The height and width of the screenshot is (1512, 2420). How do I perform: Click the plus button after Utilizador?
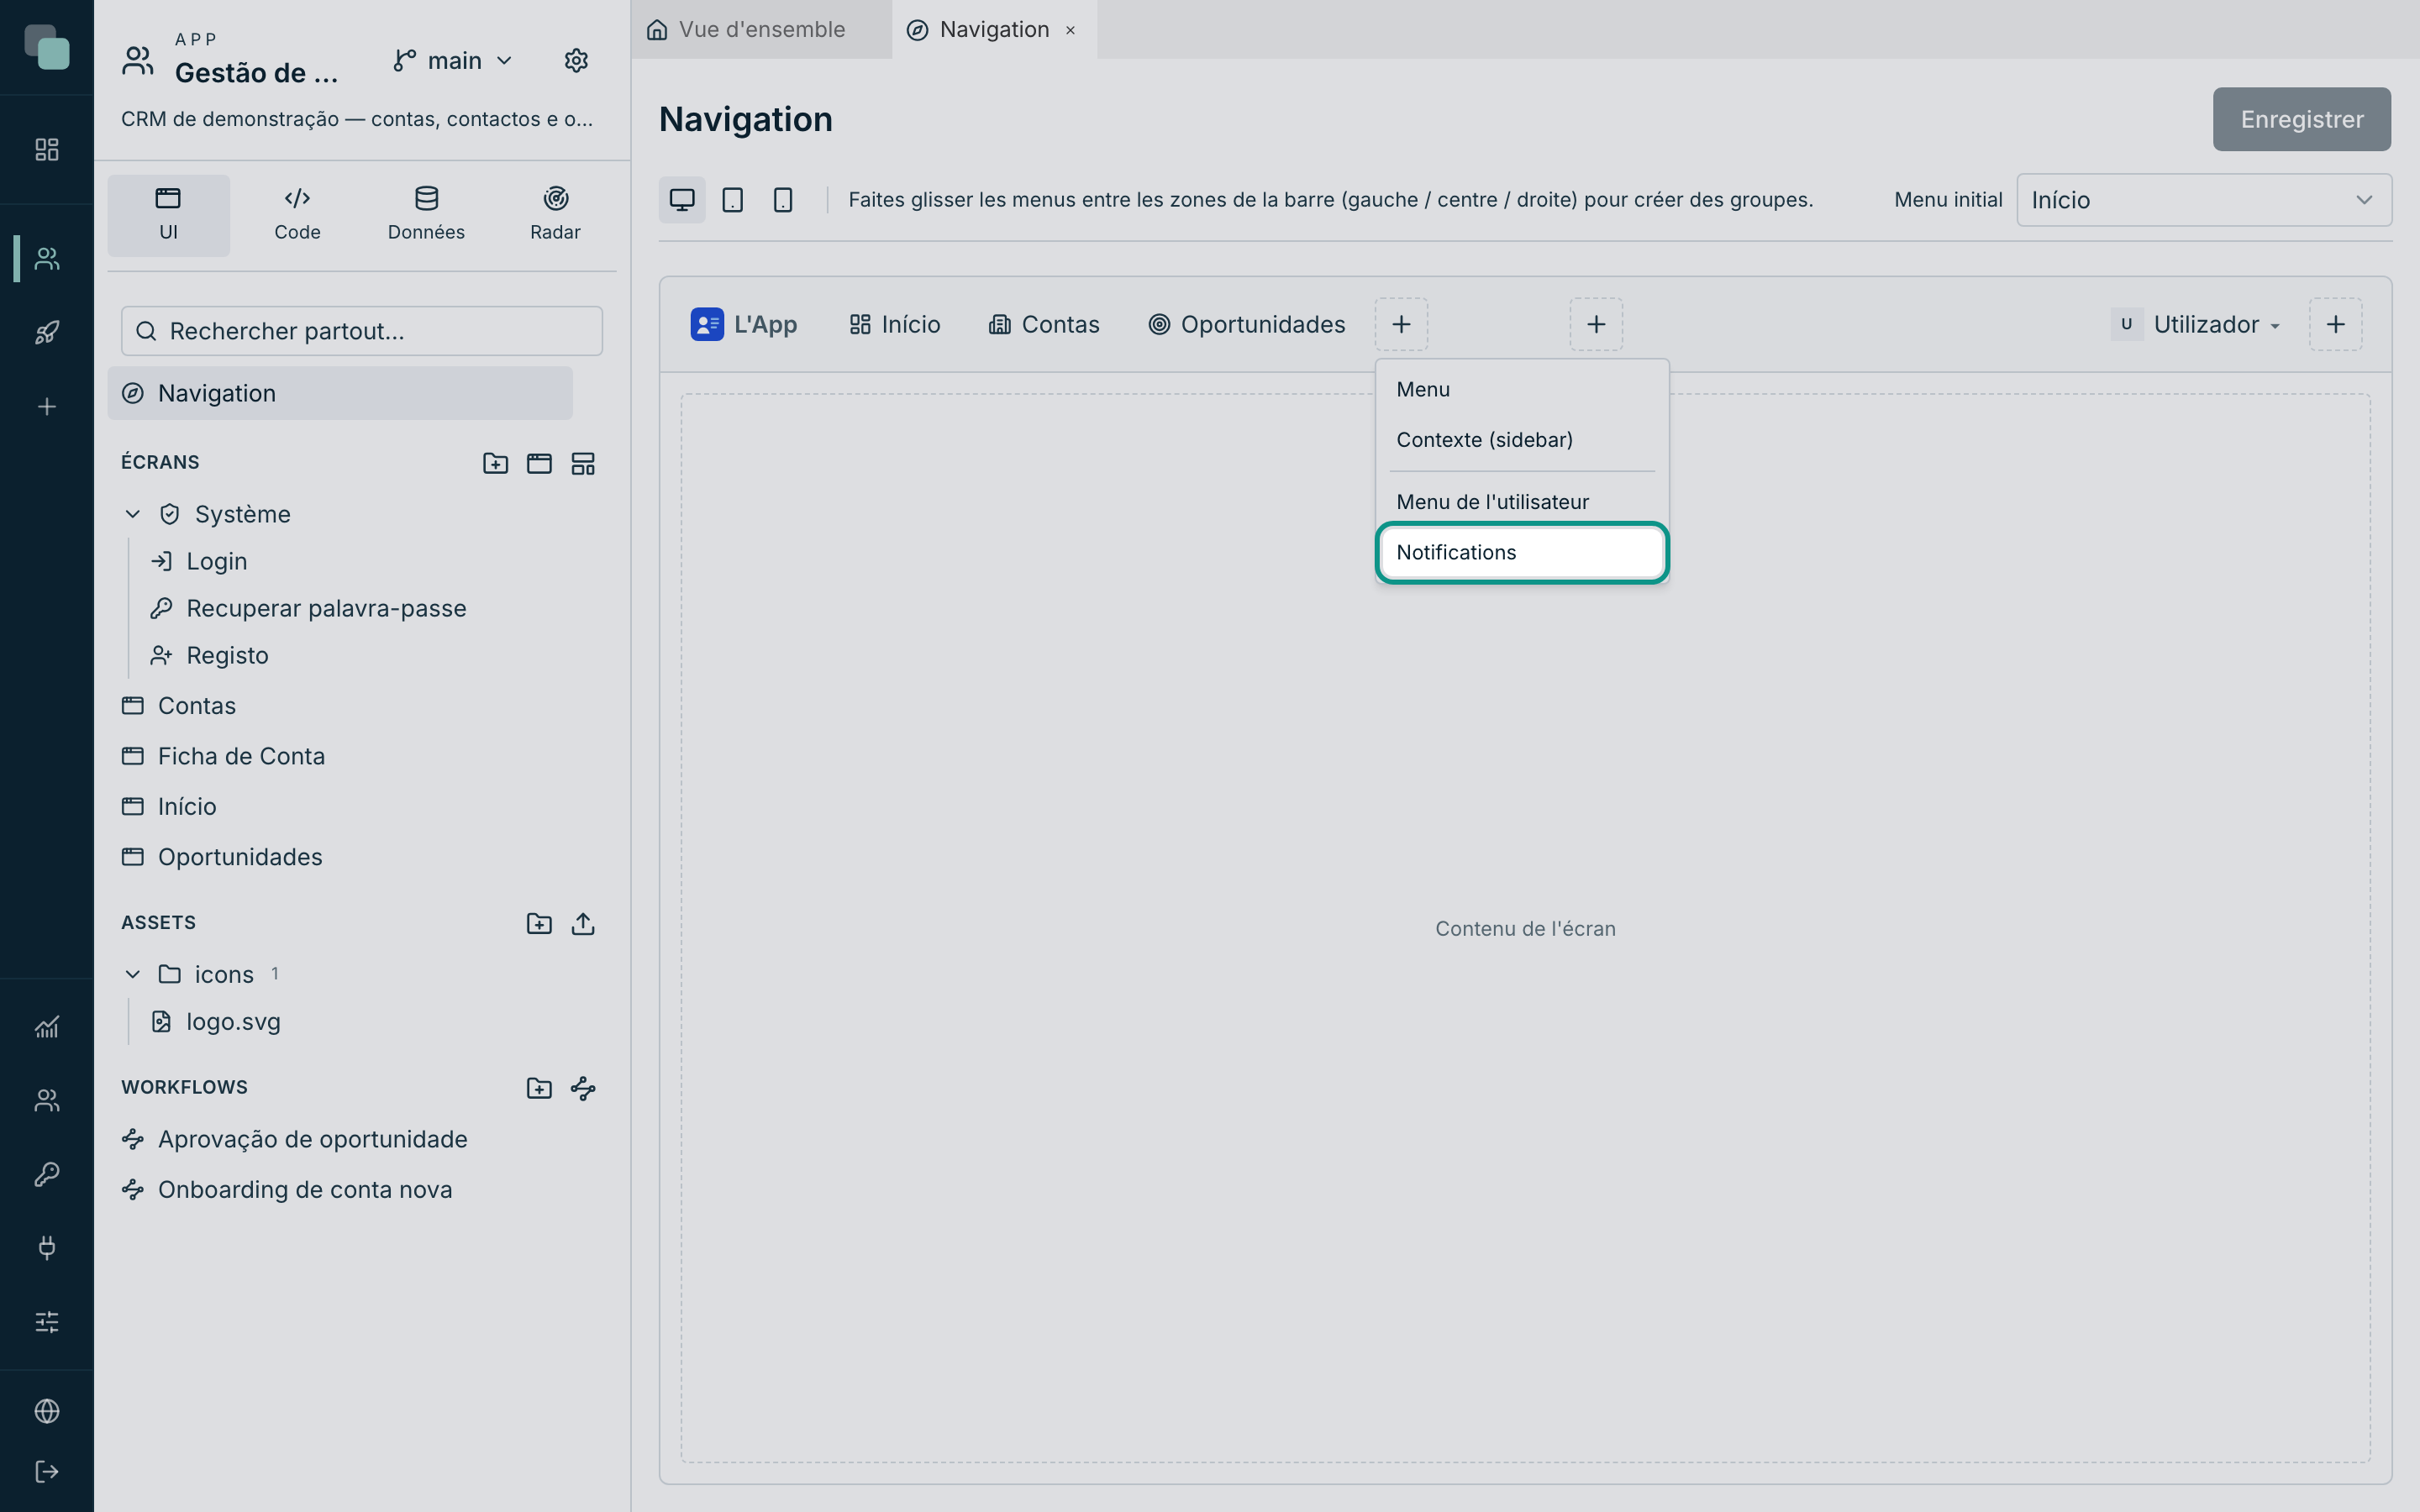click(2335, 324)
